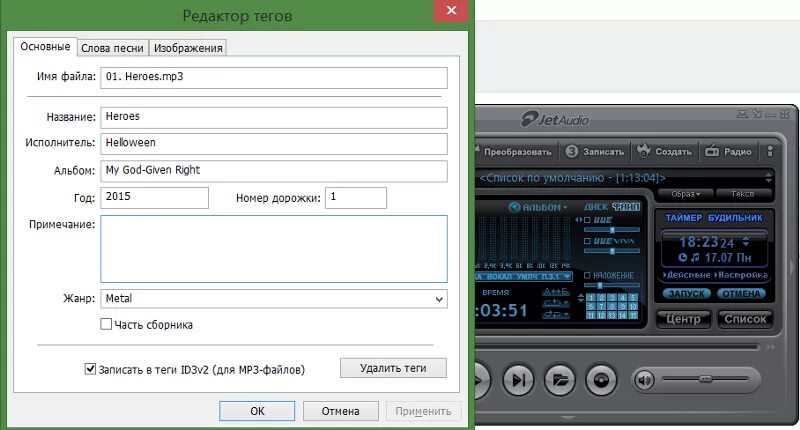Select preset number 10 in grid
Image resolution: width=800 pixels, height=430 pixels.
[633, 307]
